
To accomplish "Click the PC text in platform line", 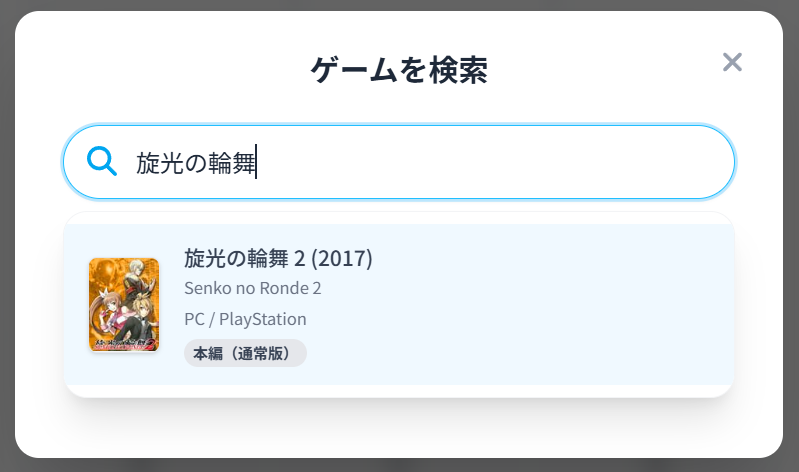I will click(194, 319).
